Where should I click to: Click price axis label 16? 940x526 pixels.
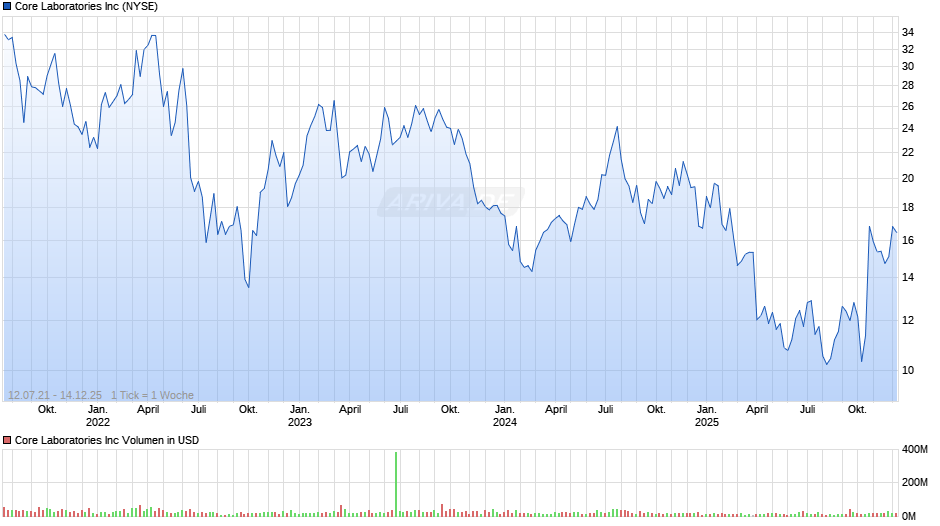(908, 241)
